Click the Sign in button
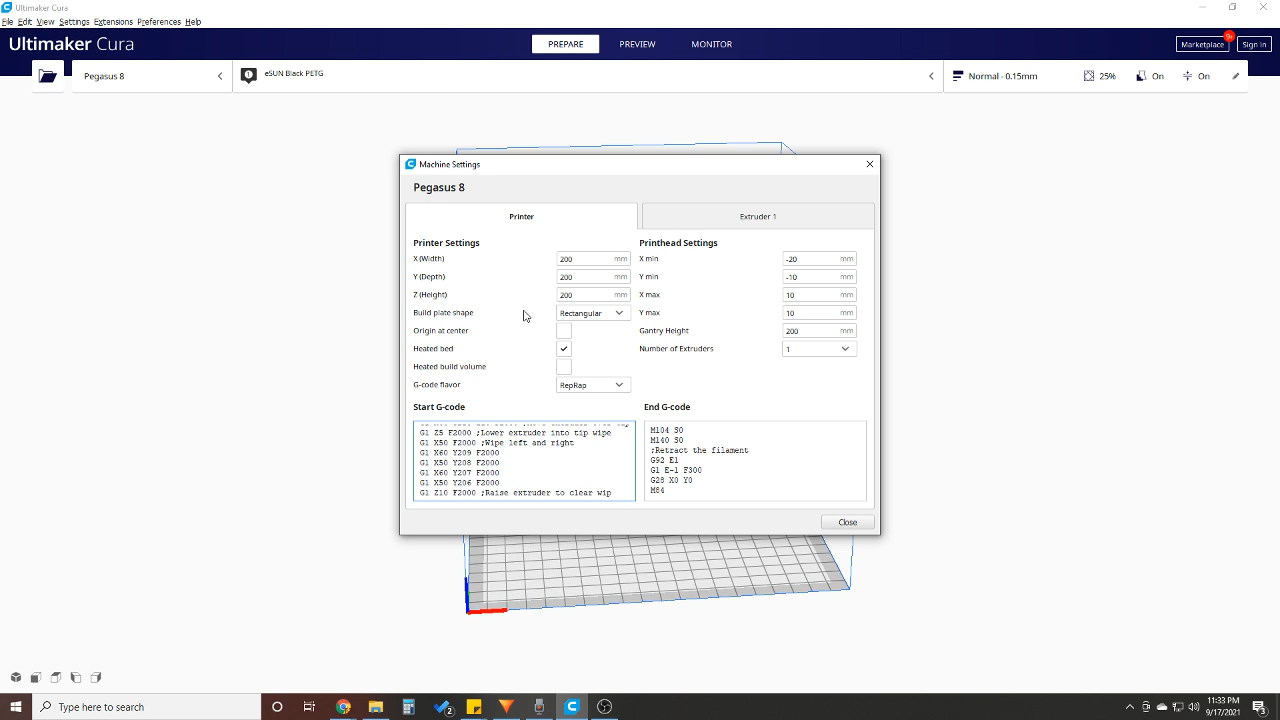Viewport: 1280px width, 720px height. (1254, 44)
